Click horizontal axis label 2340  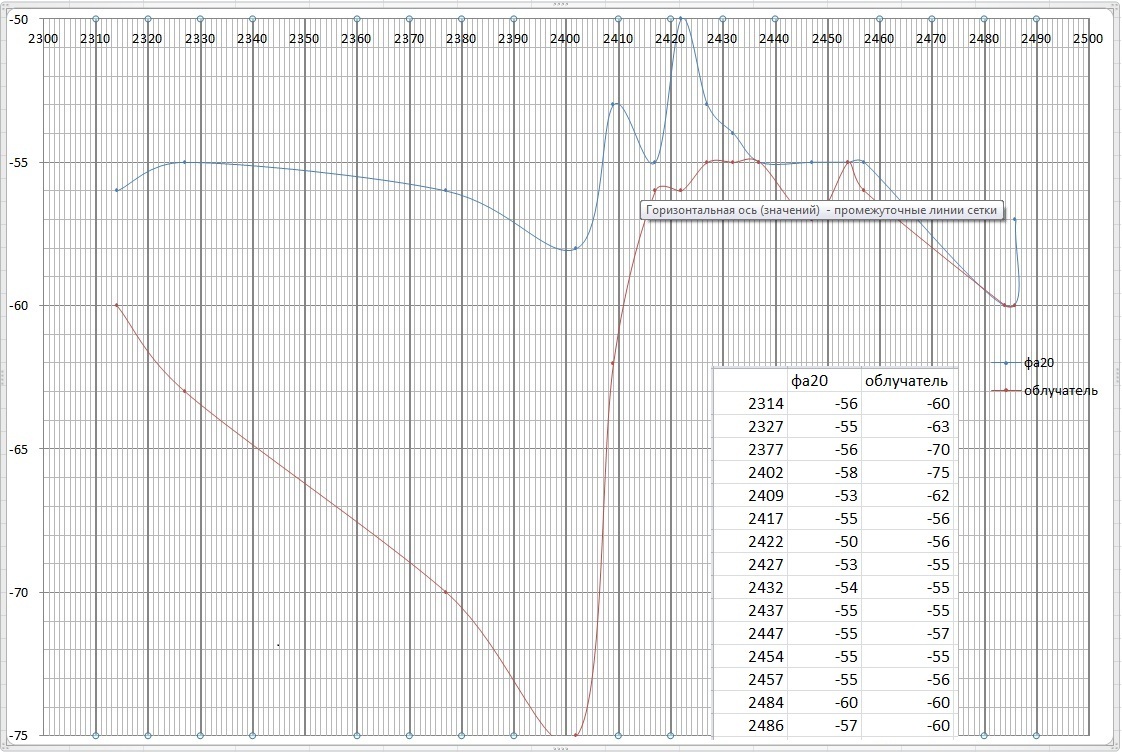(x=252, y=39)
